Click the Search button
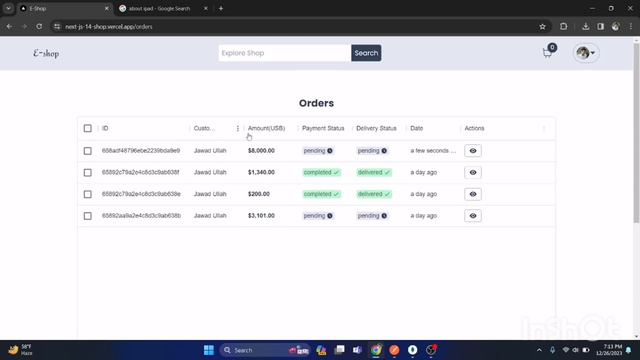Screen dimensions: 640x360 (366, 53)
